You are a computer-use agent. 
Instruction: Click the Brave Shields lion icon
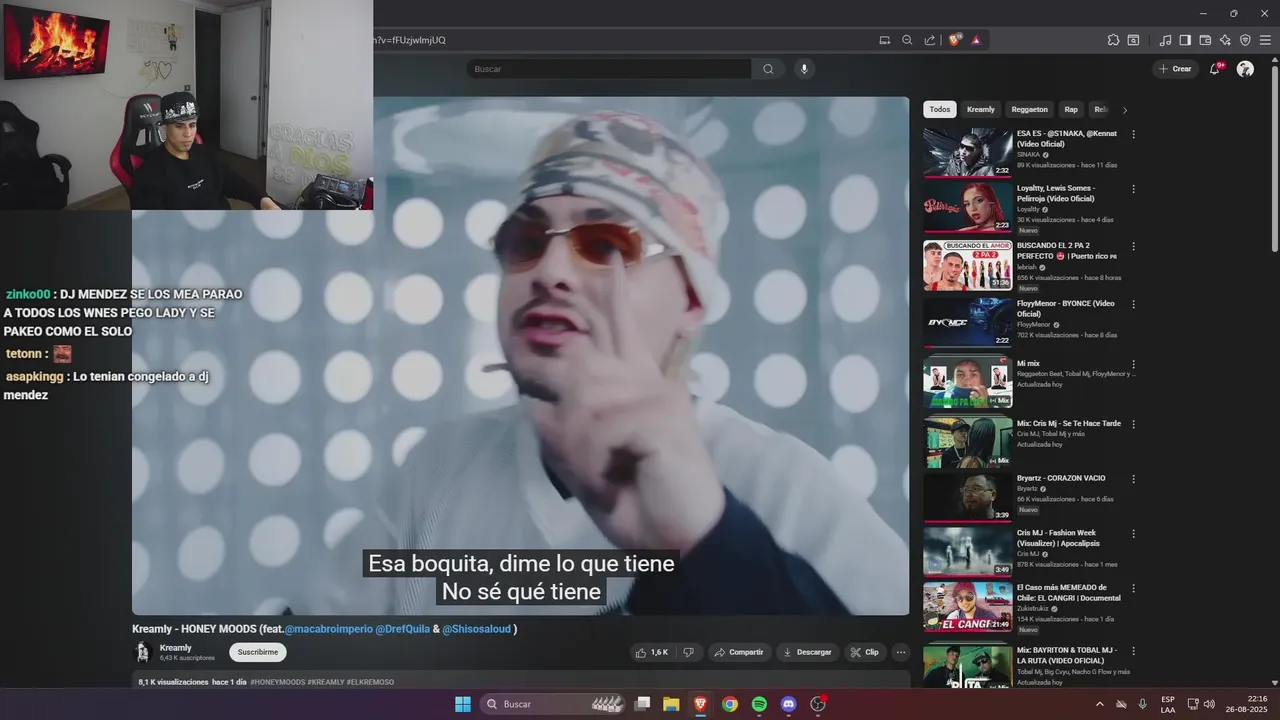[955, 40]
